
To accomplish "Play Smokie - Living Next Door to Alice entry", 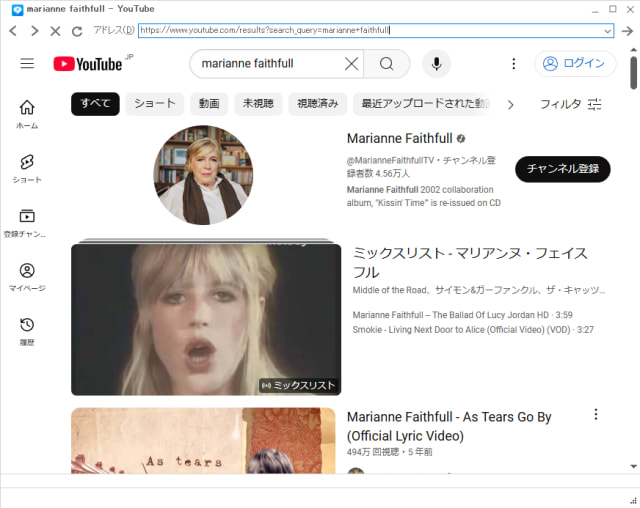I will [x=473, y=330].
